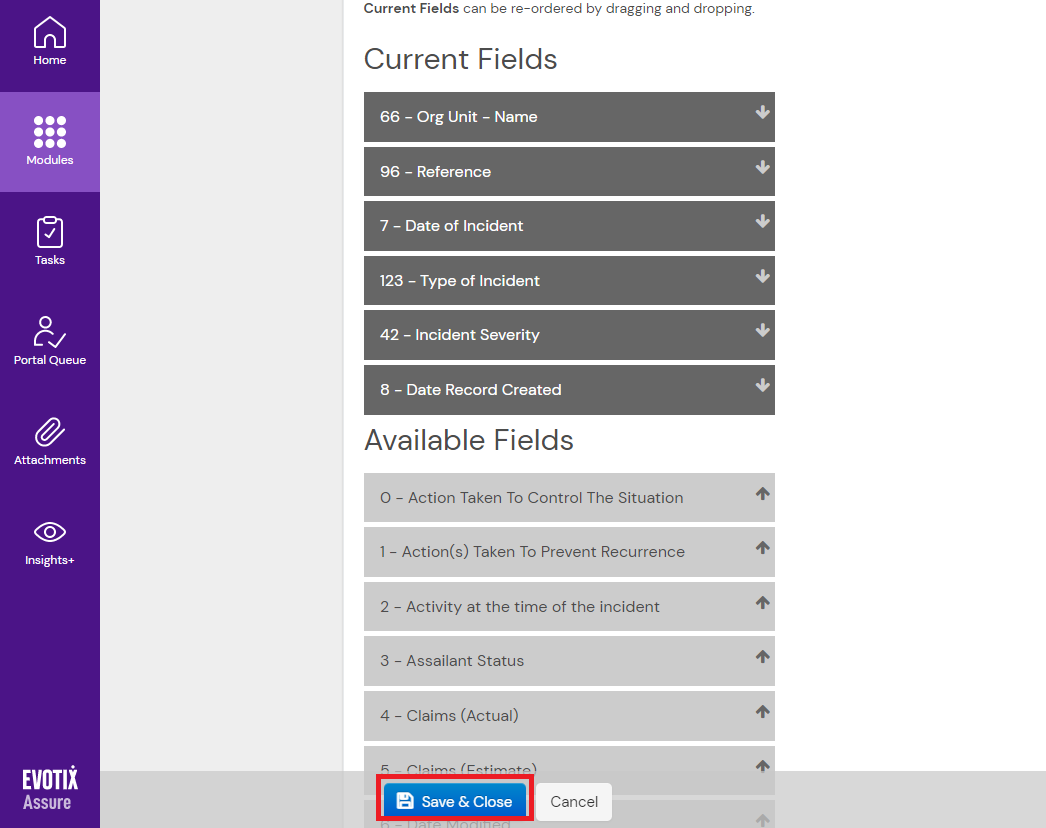
Task: Remove Reference field with down arrow
Action: (762, 167)
